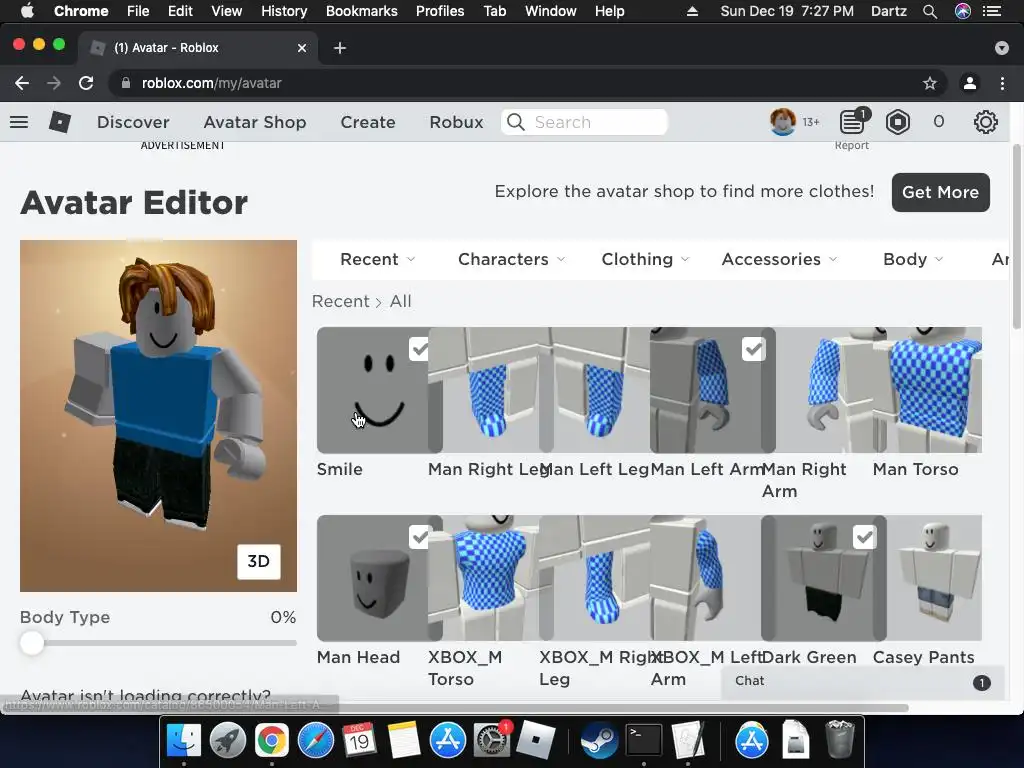Open Safari compass in the dock
This screenshot has width=1024, height=768.
(315, 740)
